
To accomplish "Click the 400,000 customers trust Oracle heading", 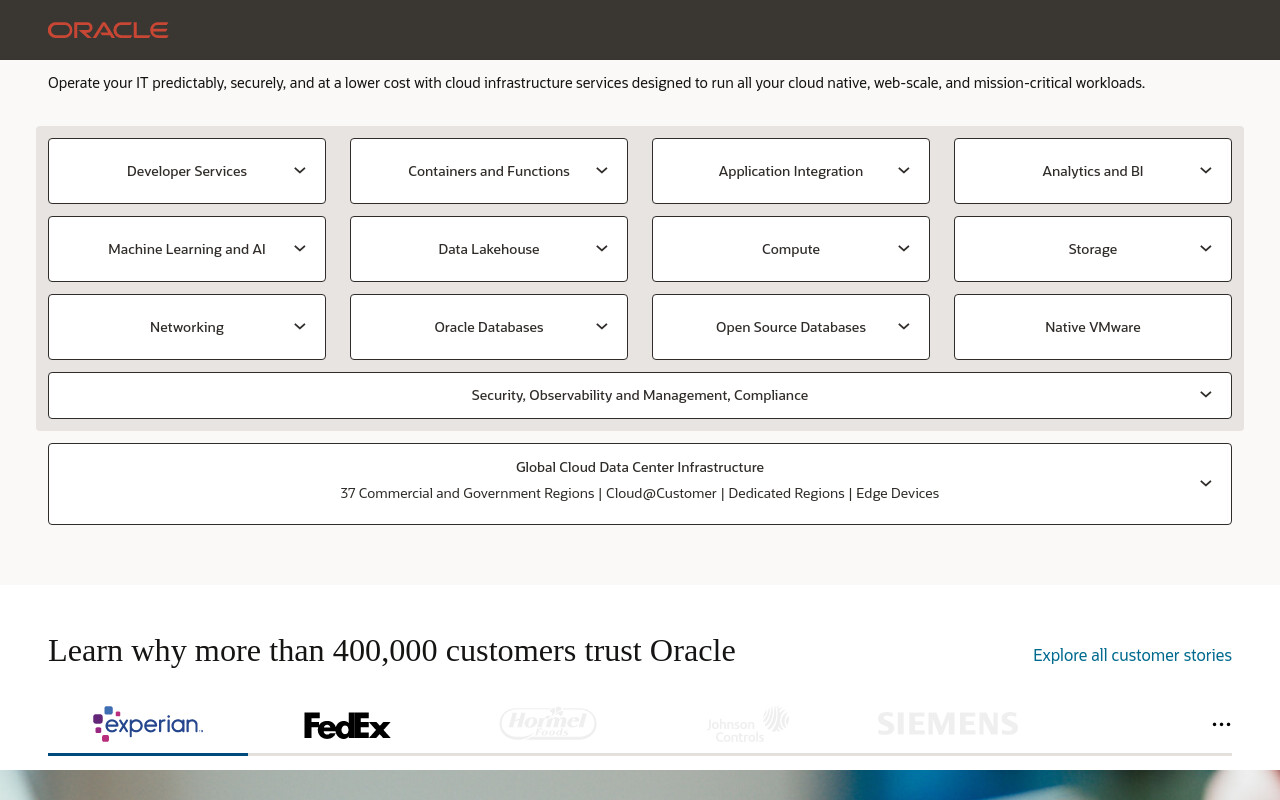I will 392,650.
